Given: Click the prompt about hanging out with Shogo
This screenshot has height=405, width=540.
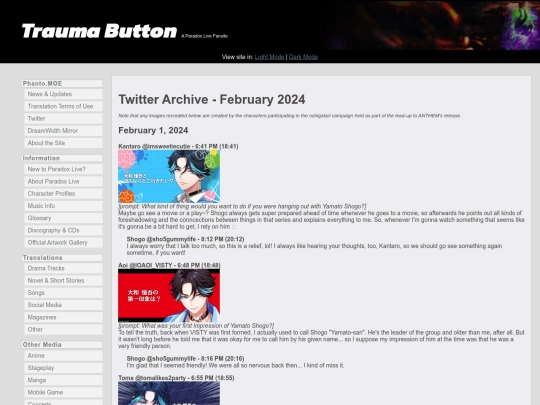Looking at the screenshot, I should coord(242,206).
